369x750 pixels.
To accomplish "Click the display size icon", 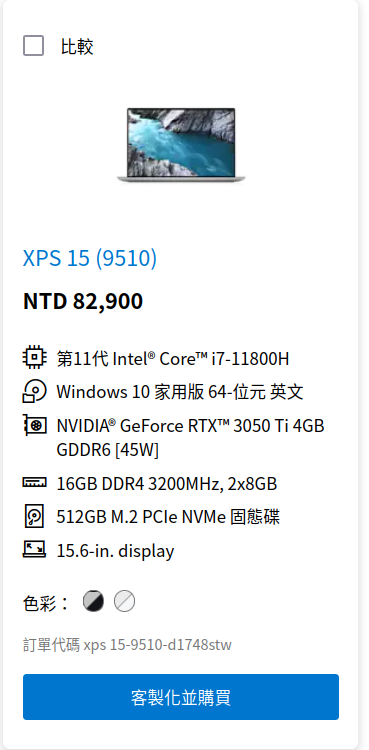I will coord(34,550).
